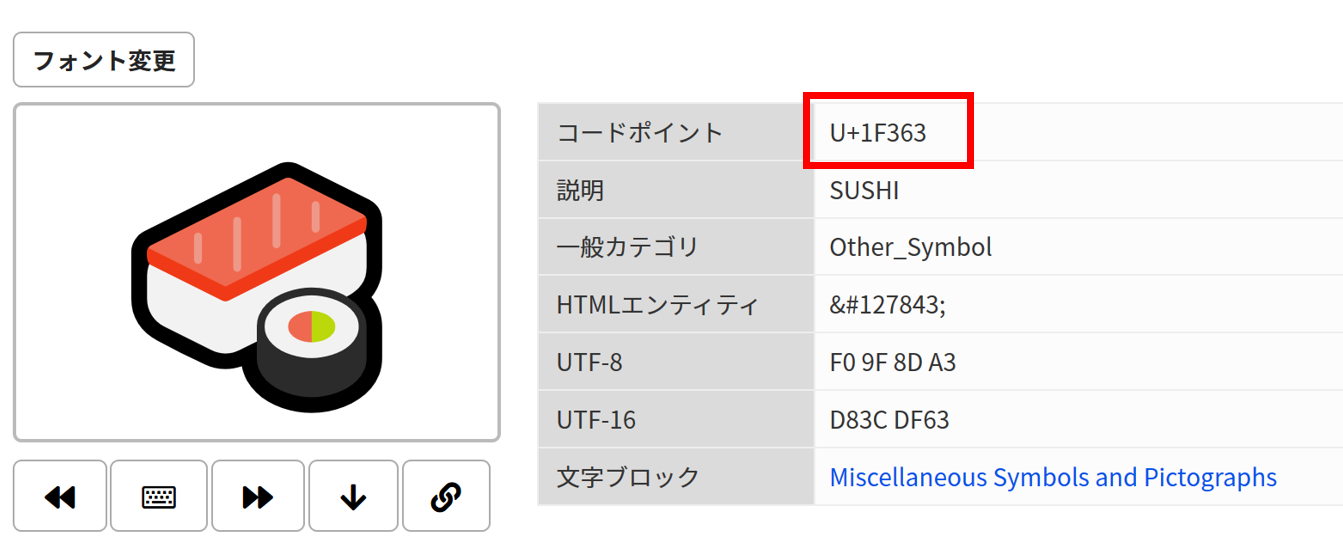Click the UTF-16 value D83C DF63
This screenshot has height=558, width=1343.
click(890, 420)
